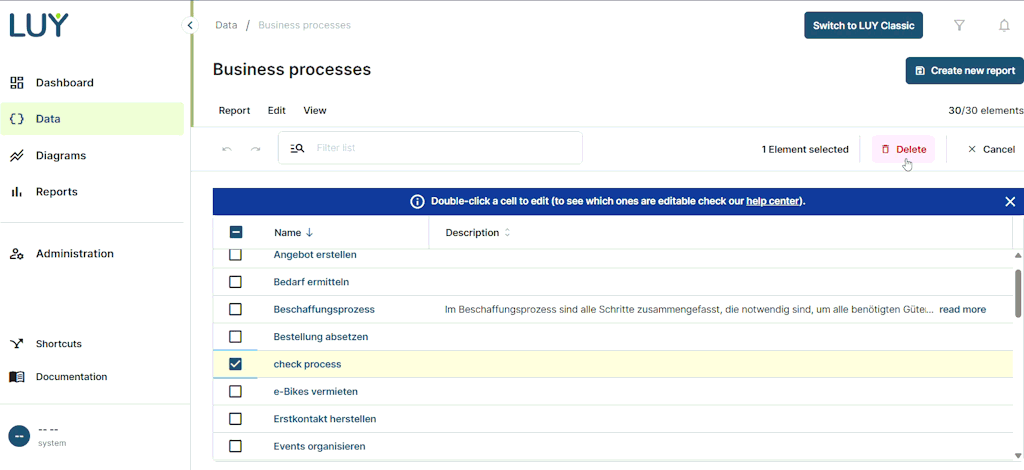1024x470 pixels.
Task: Open the Report menu
Action: click(234, 111)
